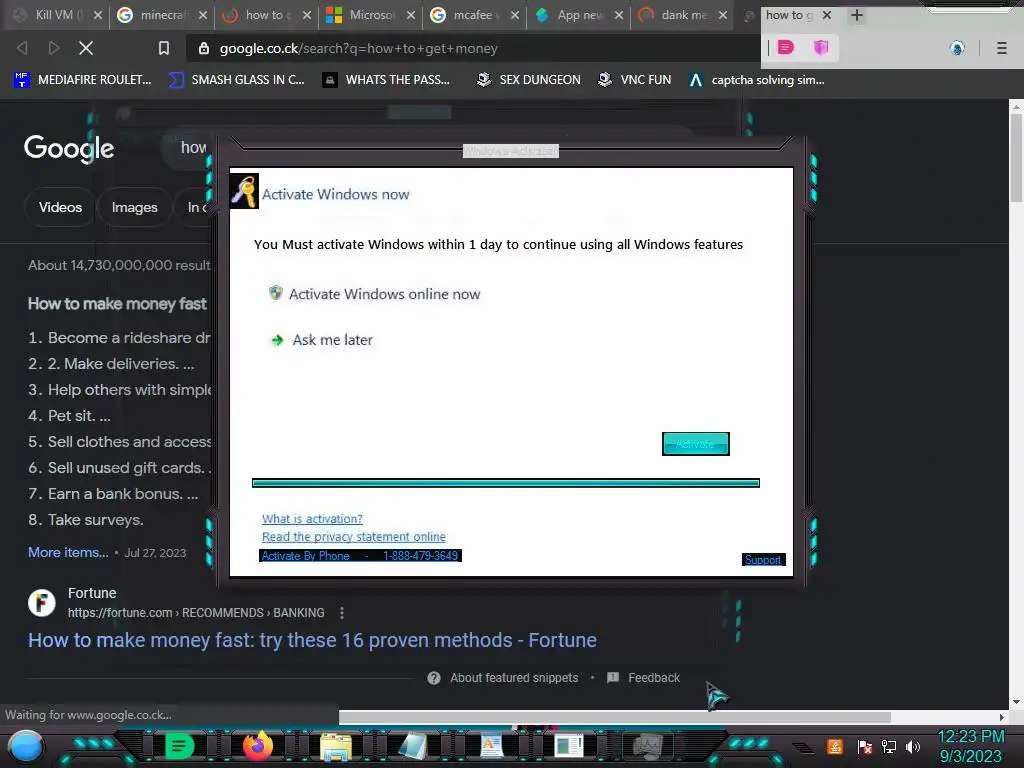Screen dimensions: 1024x768
Task: Open the About featured snippets help icon
Action: tap(434, 678)
